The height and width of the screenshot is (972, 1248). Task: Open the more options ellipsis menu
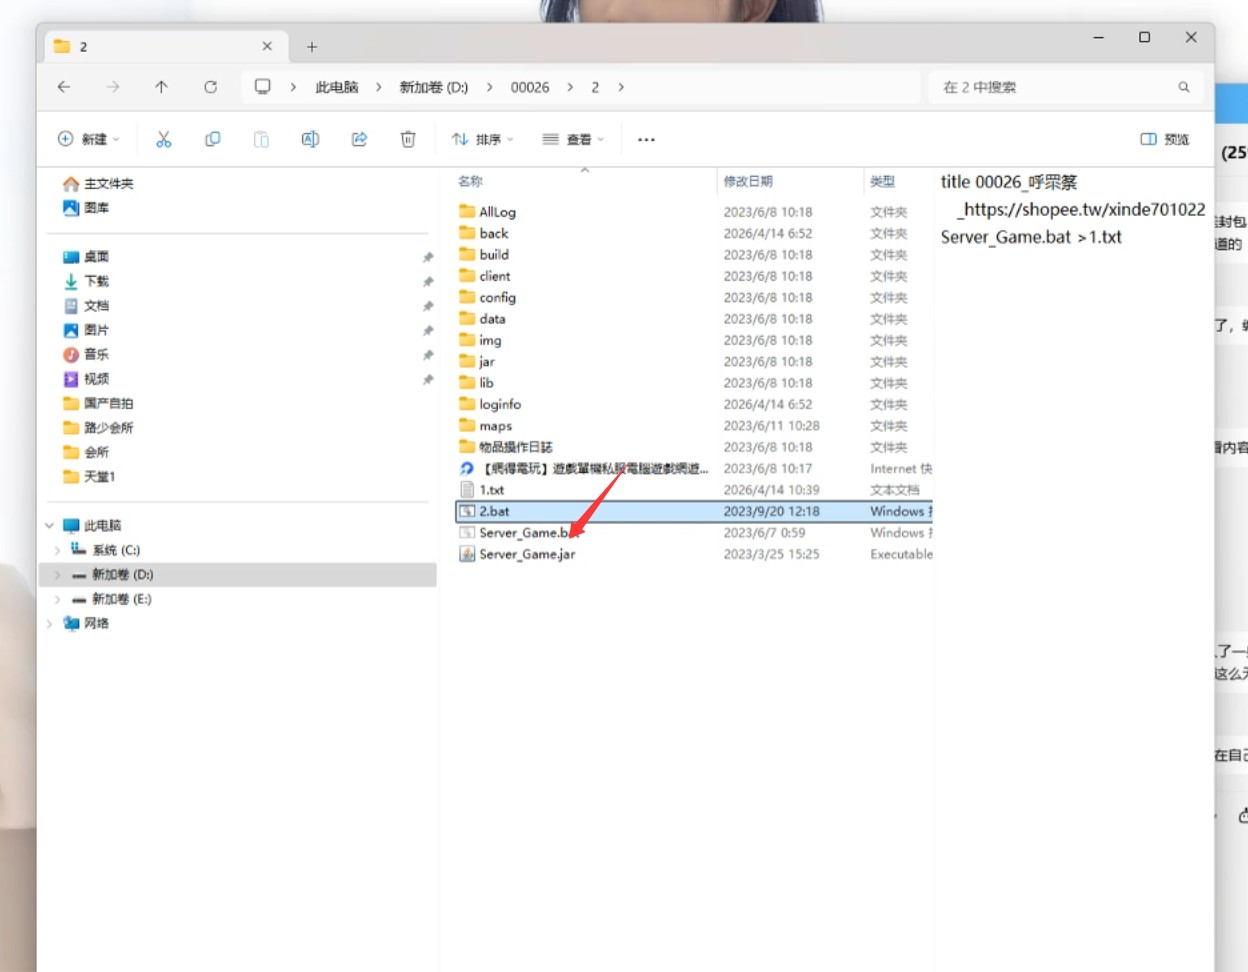coord(646,140)
